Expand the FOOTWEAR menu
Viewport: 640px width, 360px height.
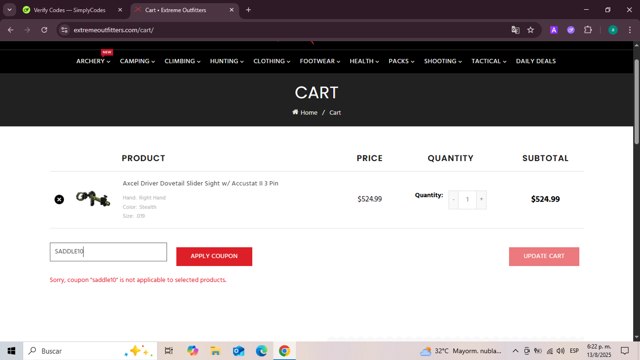click(320, 61)
